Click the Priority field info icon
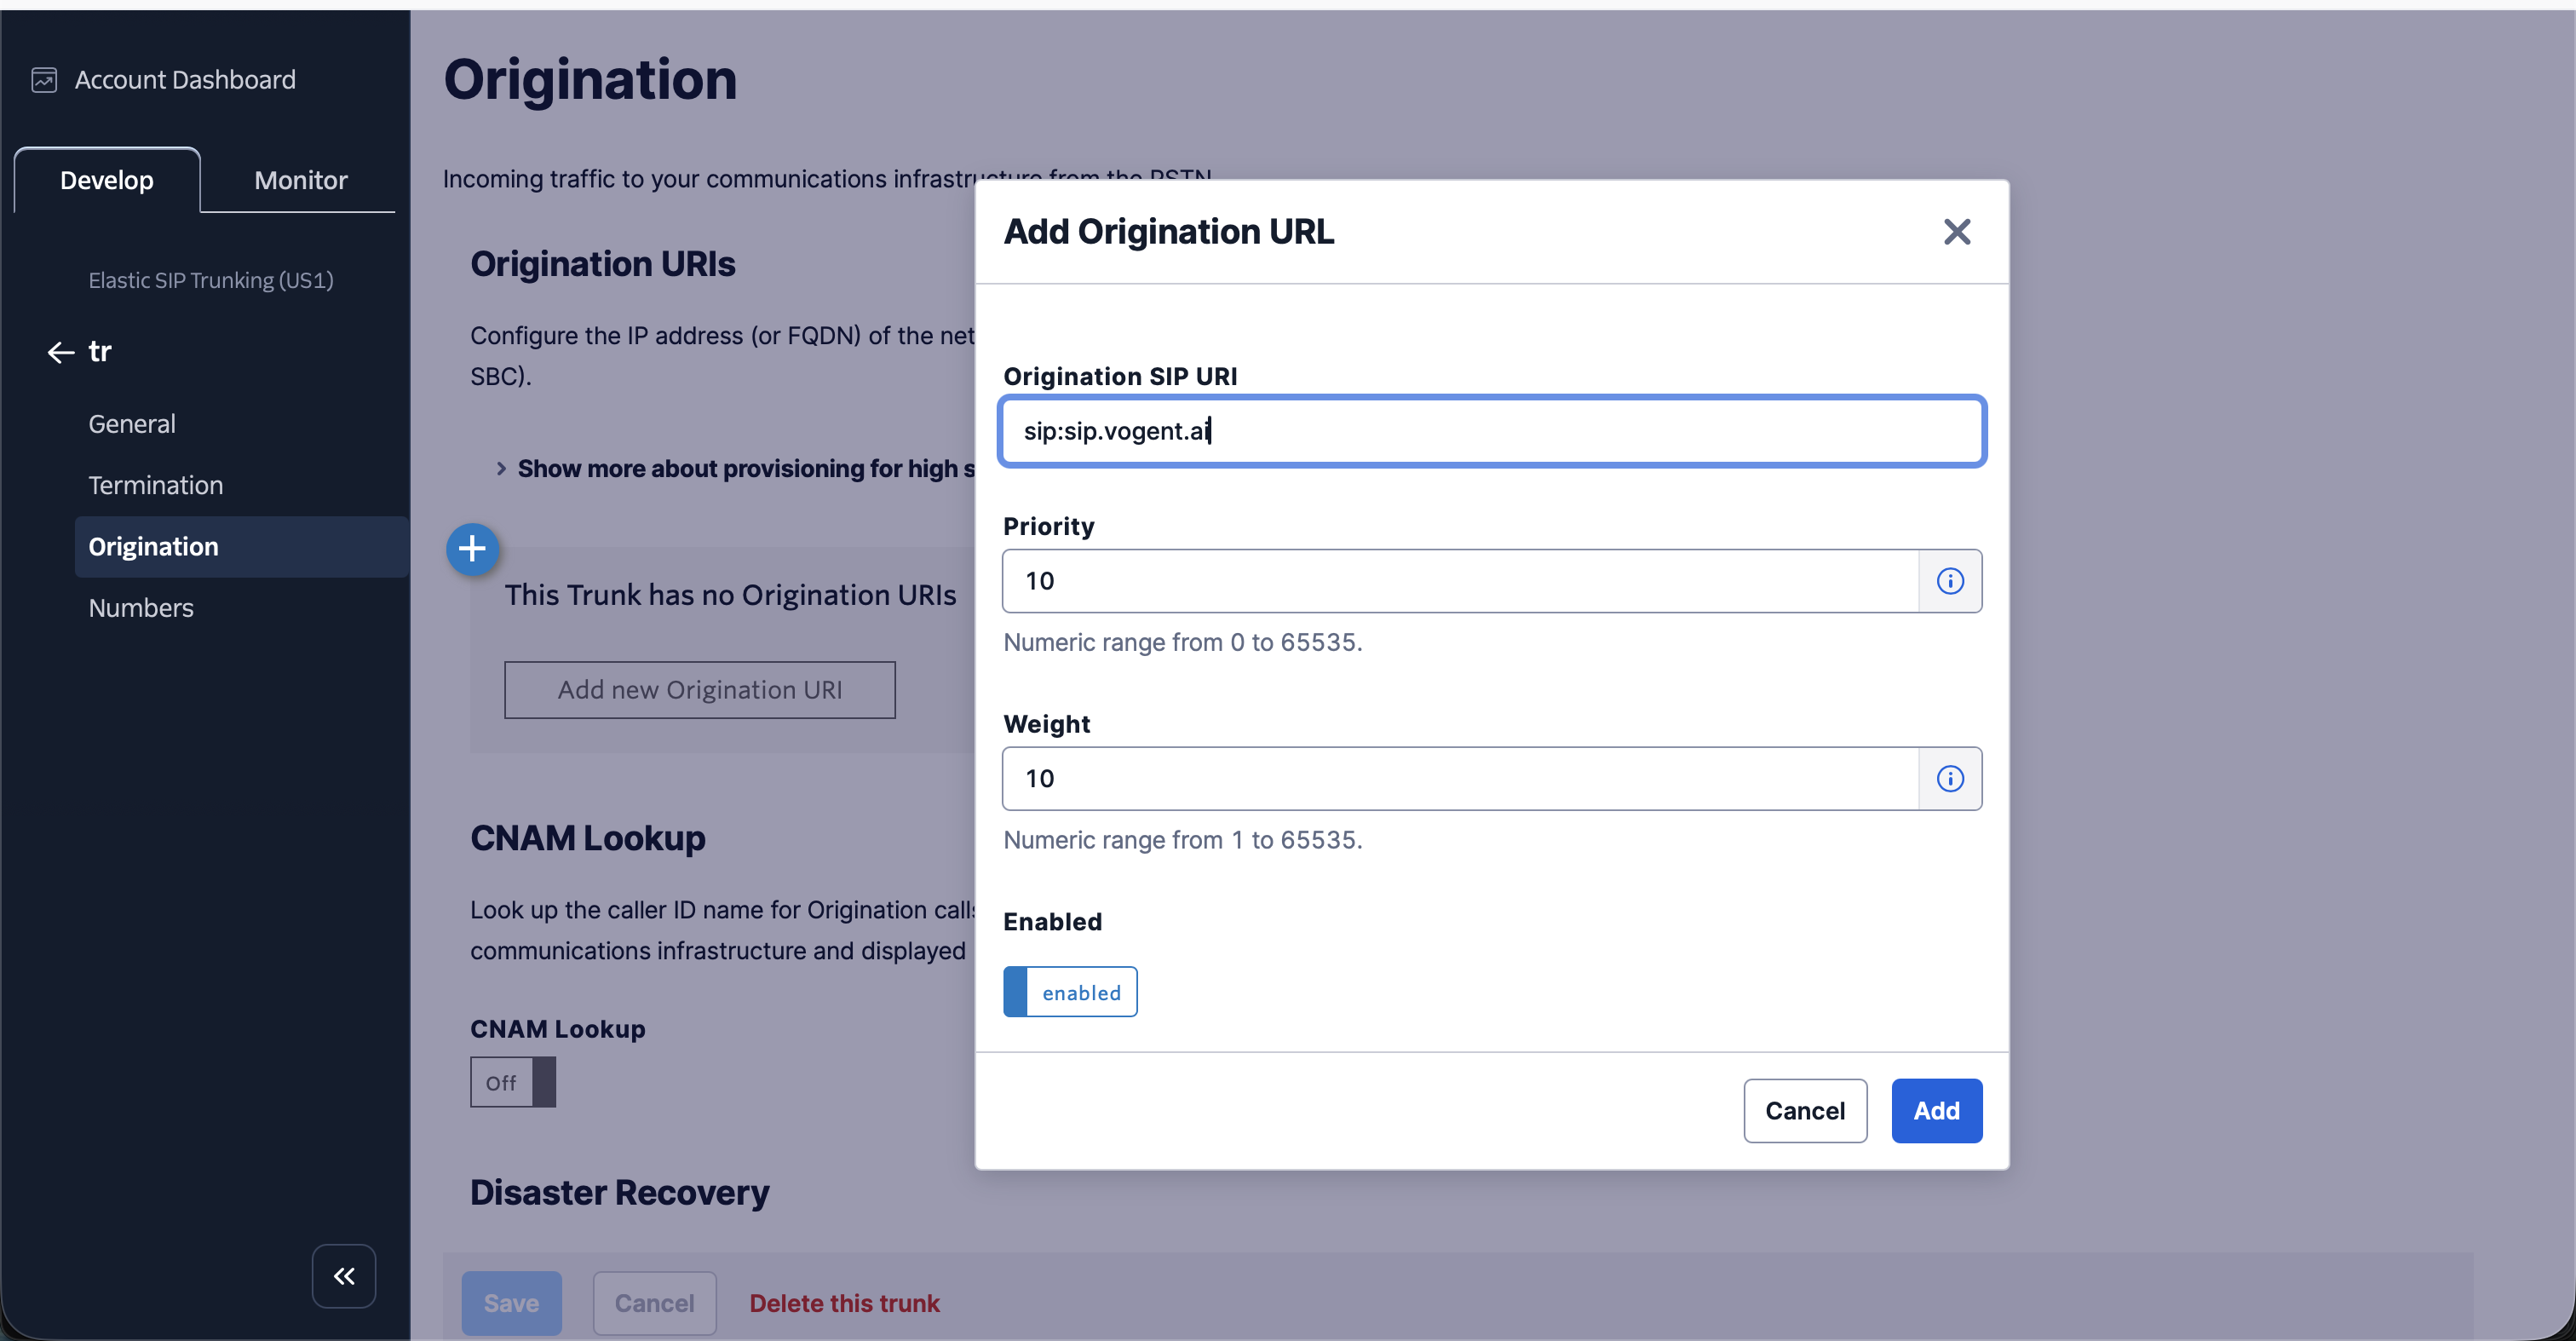The image size is (2576, 1341). point(1949,581)
